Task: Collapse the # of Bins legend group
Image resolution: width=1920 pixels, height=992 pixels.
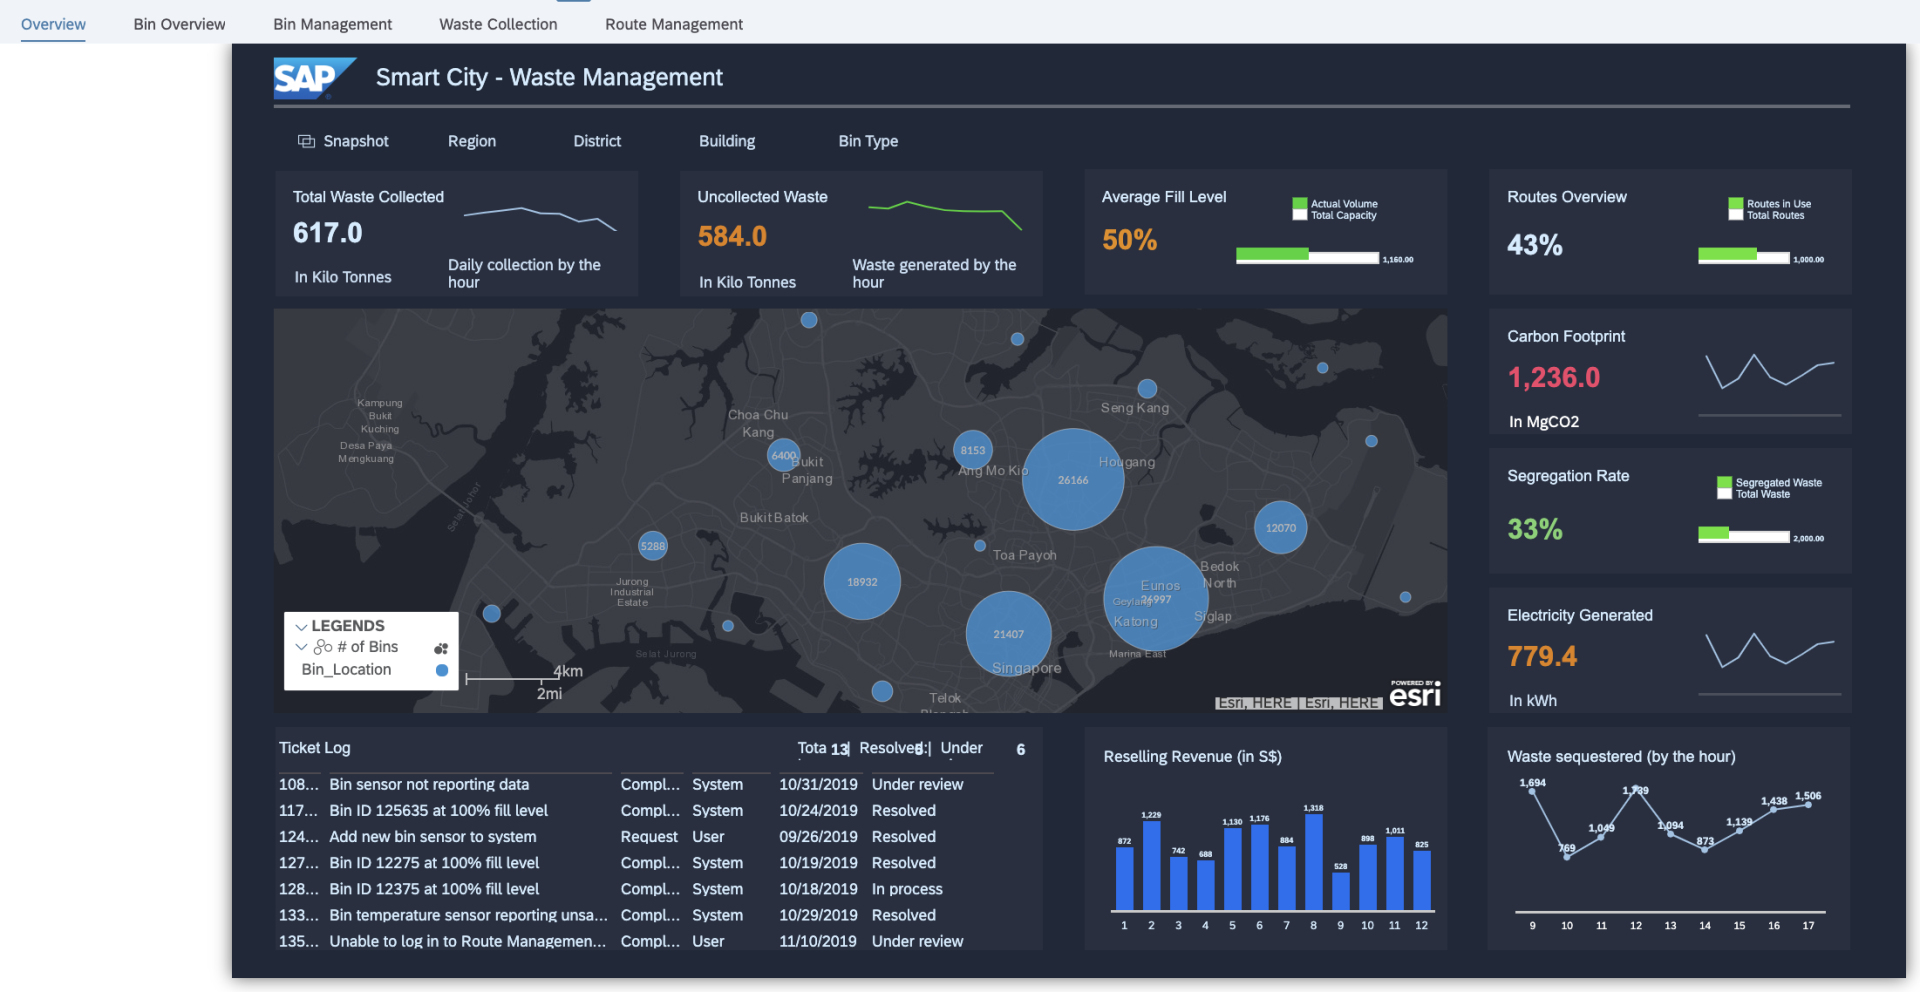Action: 301,648
